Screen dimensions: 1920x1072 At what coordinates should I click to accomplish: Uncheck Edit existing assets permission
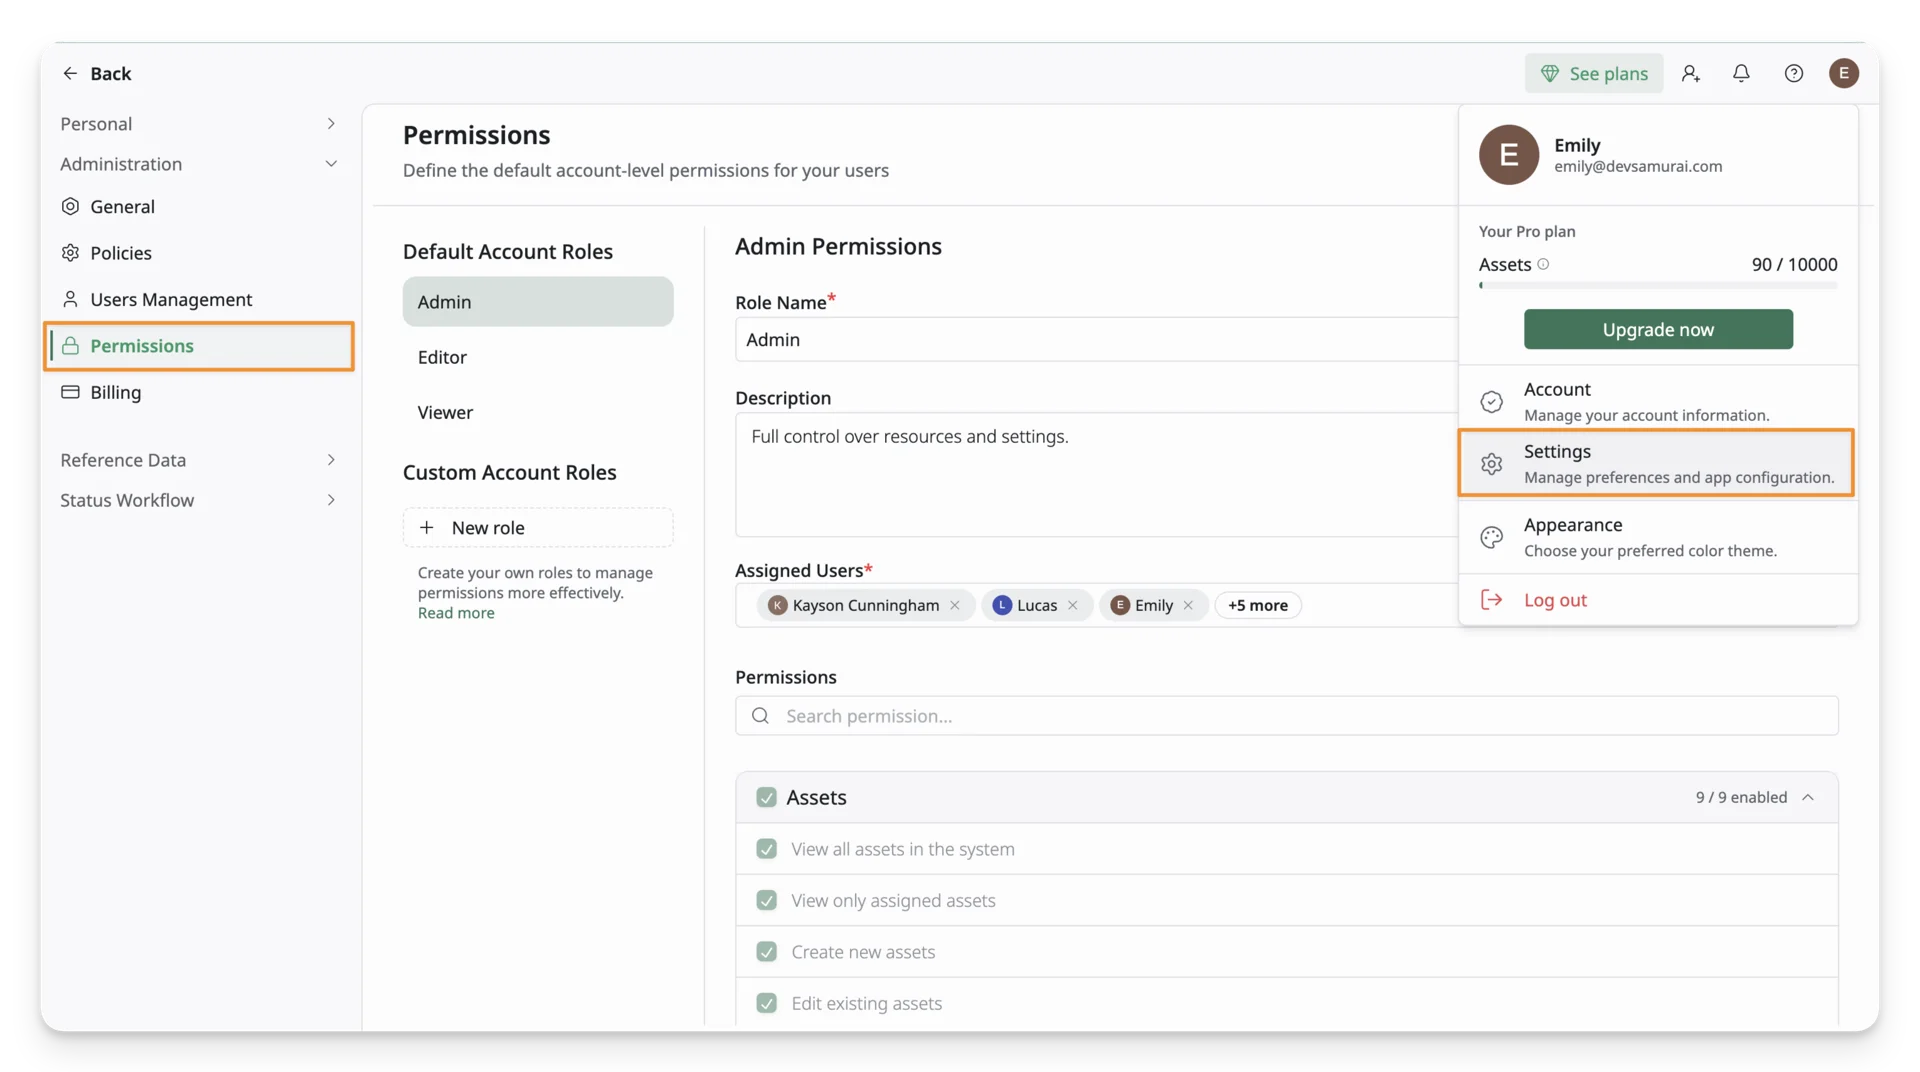click(766, 1003)
